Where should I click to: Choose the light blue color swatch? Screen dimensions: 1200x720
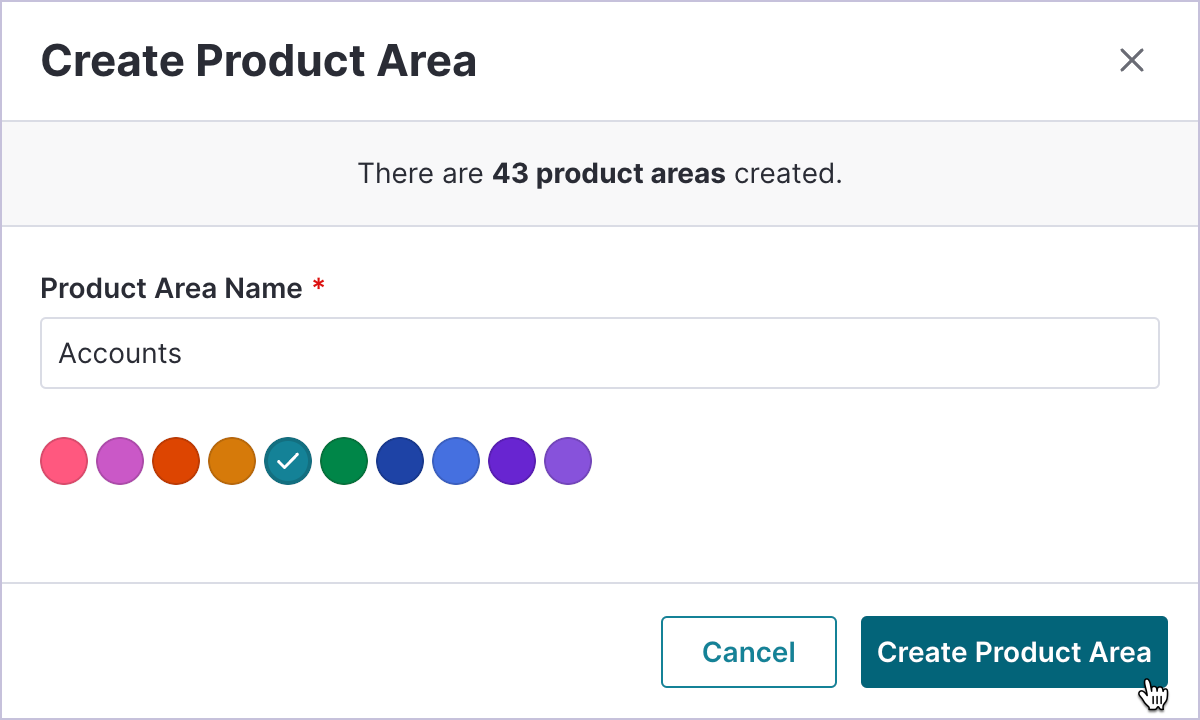click(456, 461)
